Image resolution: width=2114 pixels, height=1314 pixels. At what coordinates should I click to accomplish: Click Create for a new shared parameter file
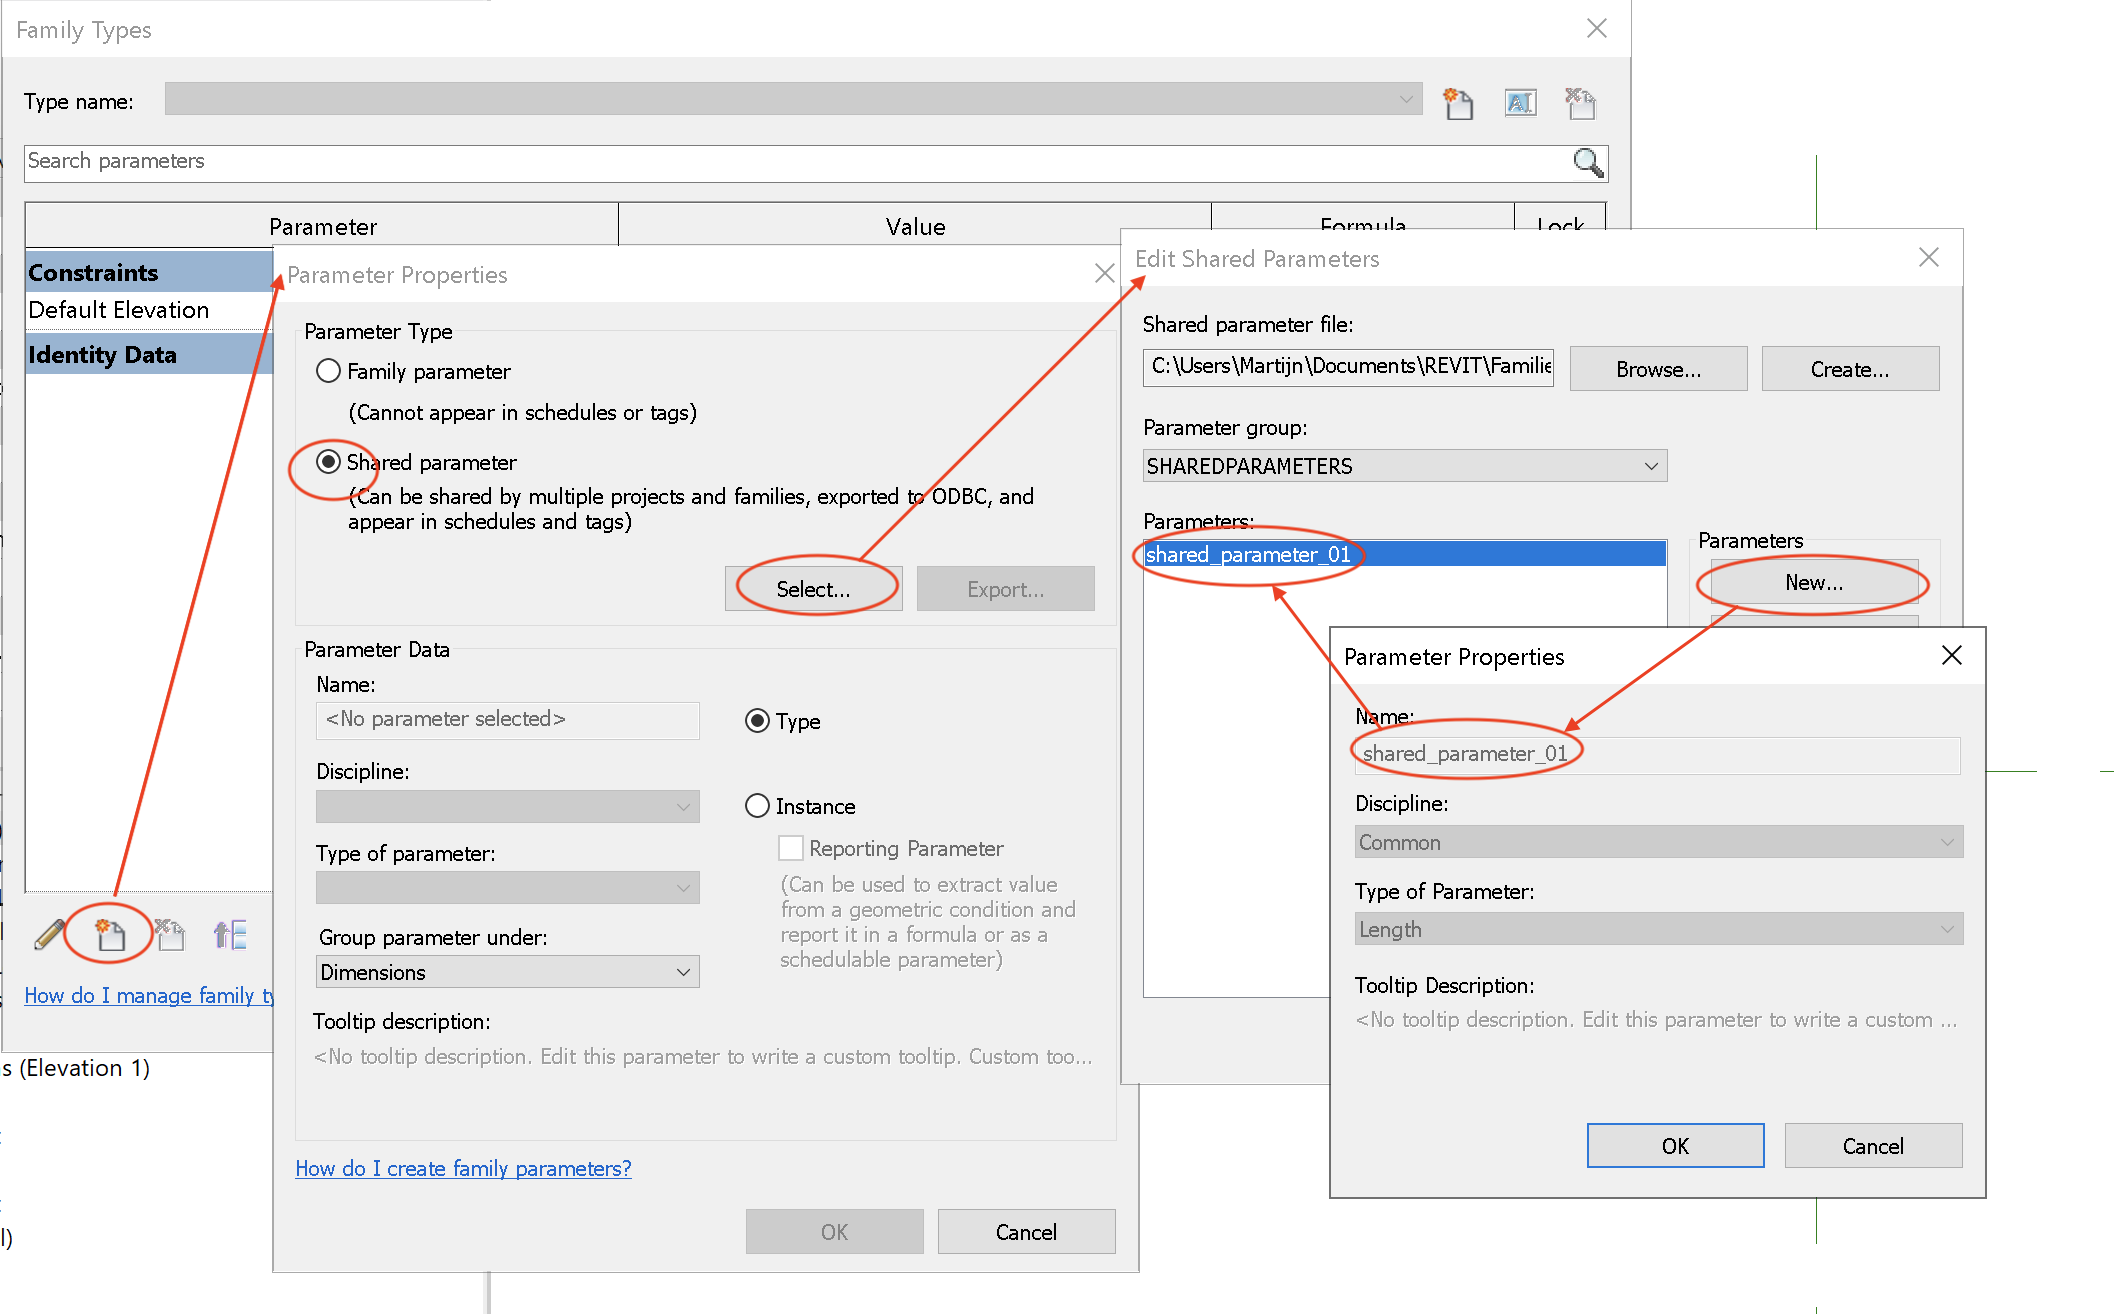[x=1849, y=368]
